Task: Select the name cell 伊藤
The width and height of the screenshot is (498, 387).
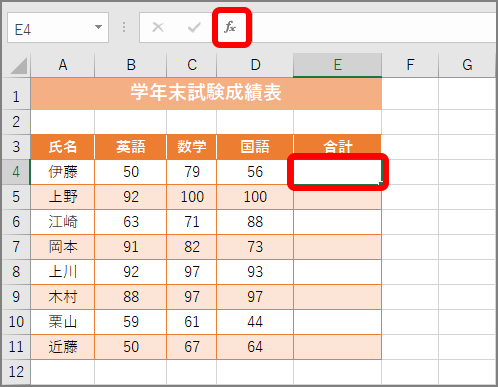Action: pos(63,172)
